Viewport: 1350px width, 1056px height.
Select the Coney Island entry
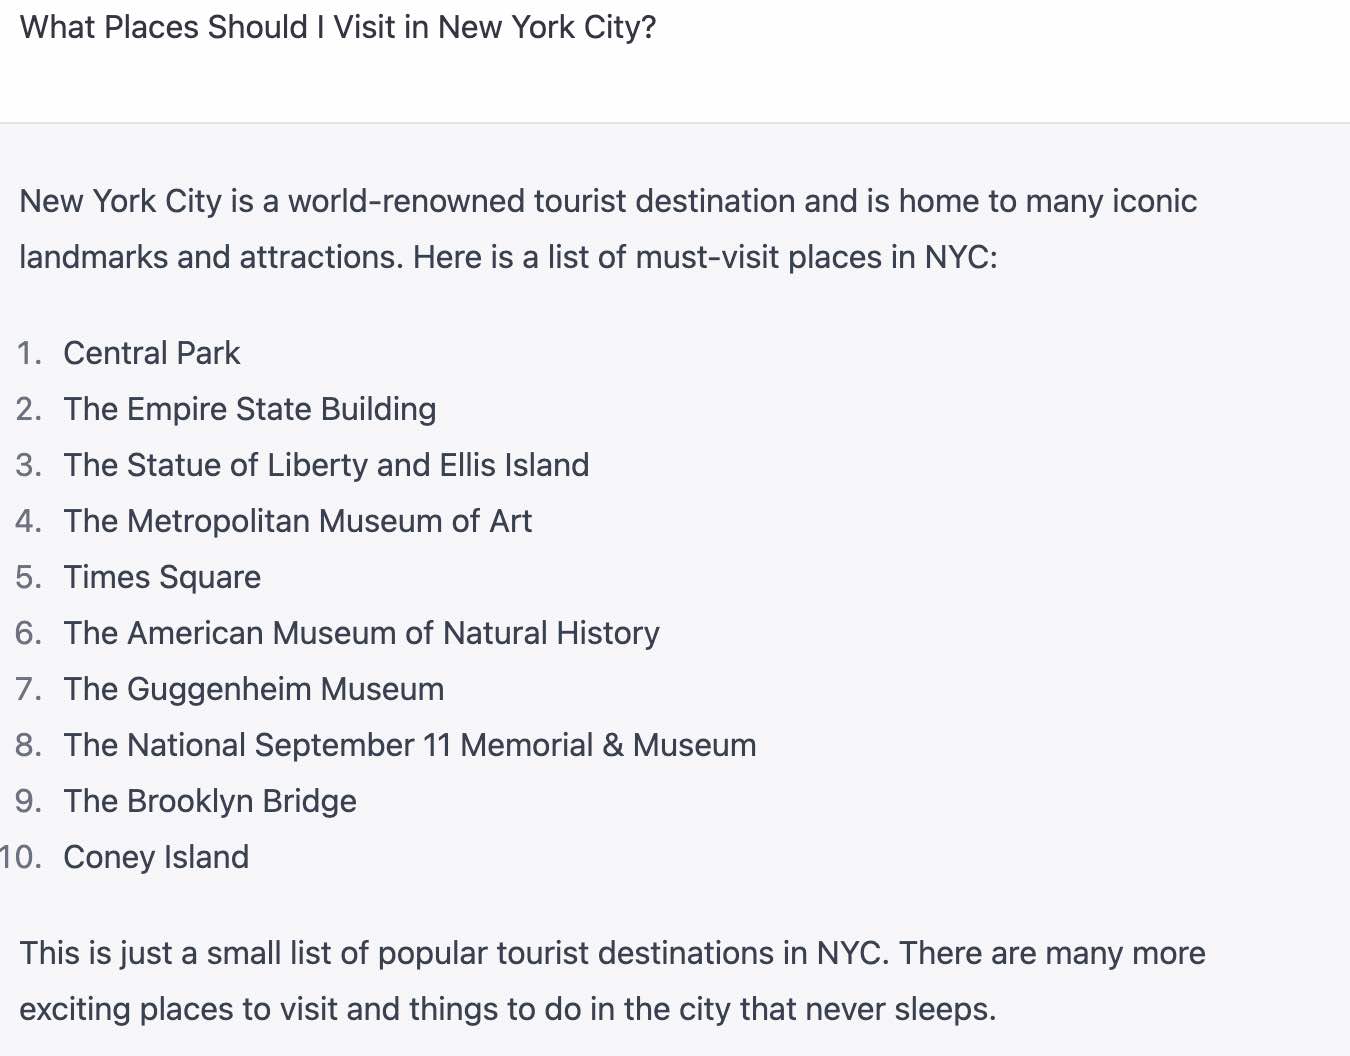tap(156, 857)
